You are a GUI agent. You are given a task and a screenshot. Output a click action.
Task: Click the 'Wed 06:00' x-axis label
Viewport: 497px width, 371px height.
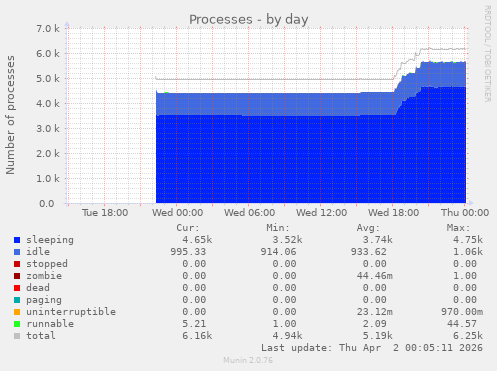click(249, 213)
